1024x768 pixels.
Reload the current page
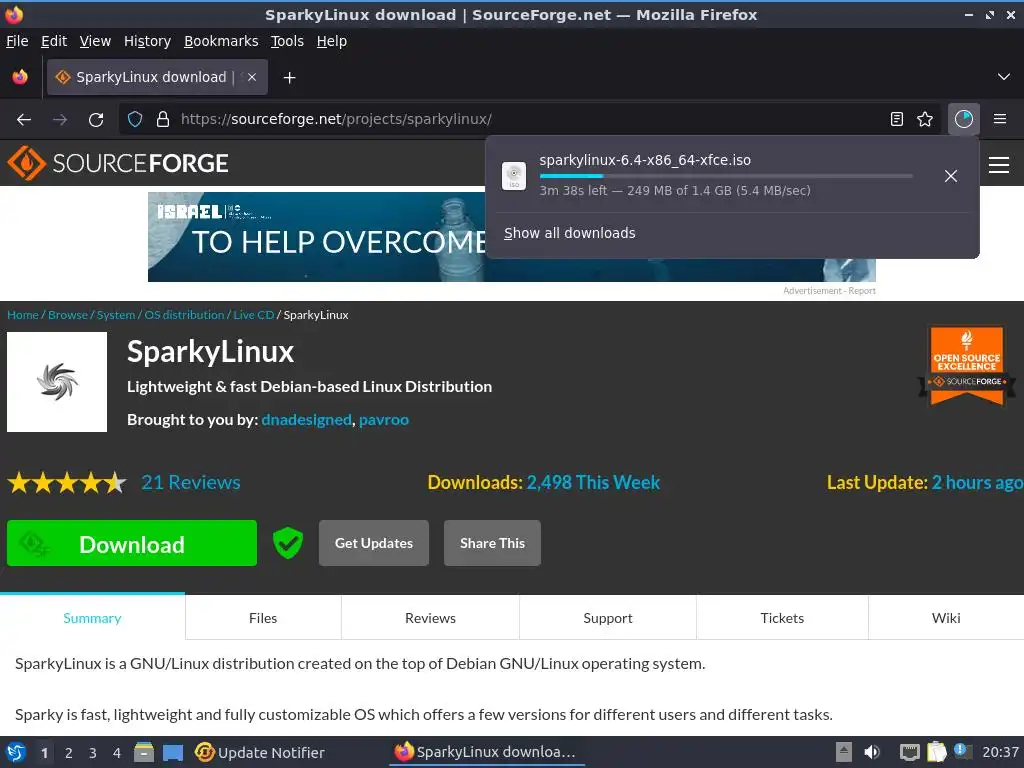[x=96, y=120]
